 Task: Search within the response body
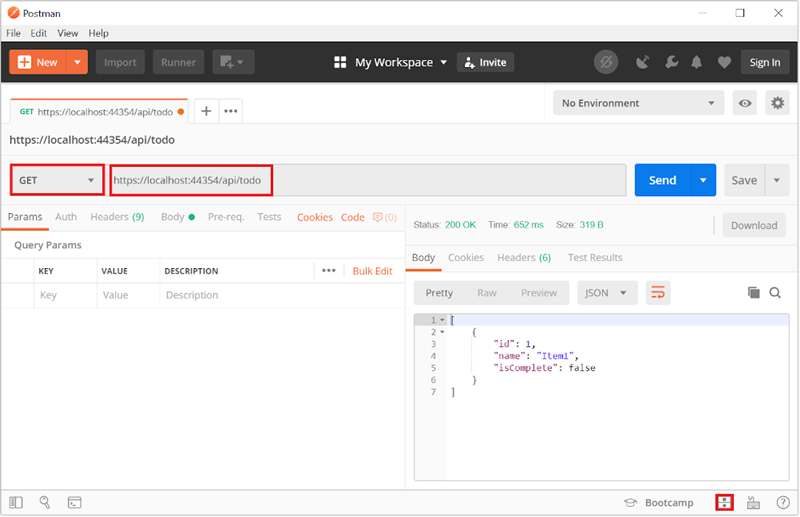point(775,293)
